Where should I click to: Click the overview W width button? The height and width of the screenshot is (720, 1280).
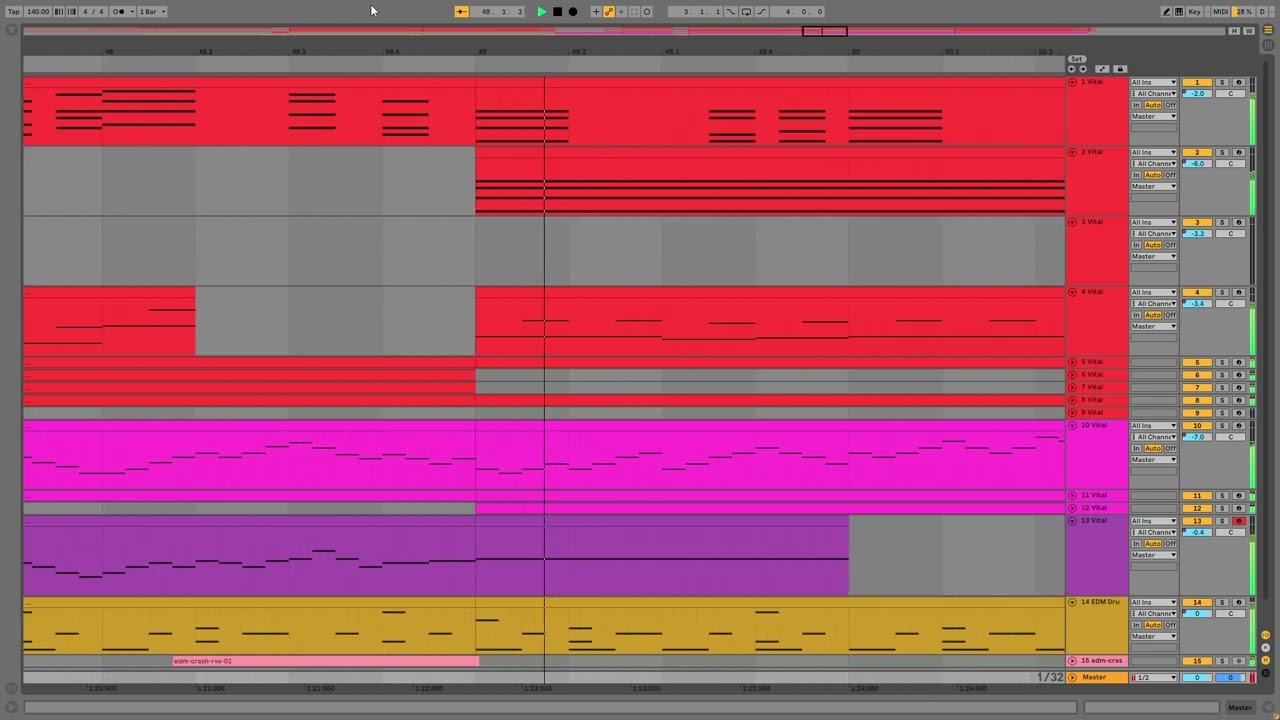tap(1249, 31)
